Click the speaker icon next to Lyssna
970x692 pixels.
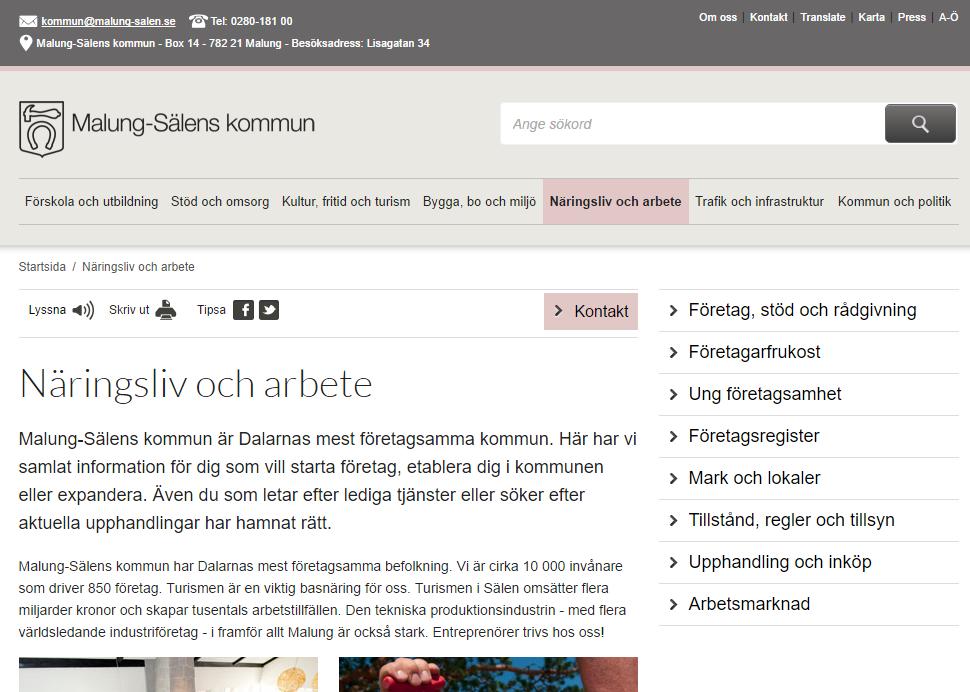(84, 310)
